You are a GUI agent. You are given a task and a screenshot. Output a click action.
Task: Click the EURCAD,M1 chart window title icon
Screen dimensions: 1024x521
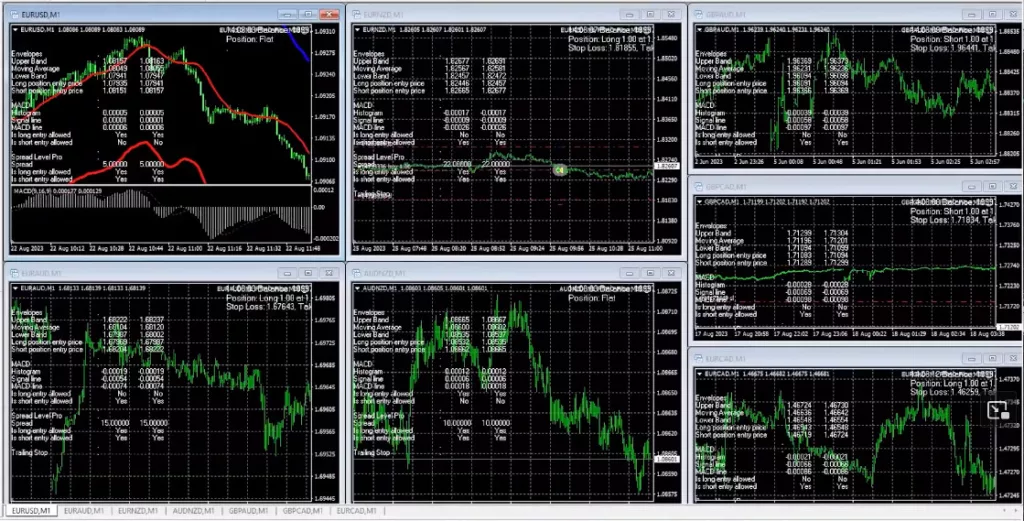[701, 357]
